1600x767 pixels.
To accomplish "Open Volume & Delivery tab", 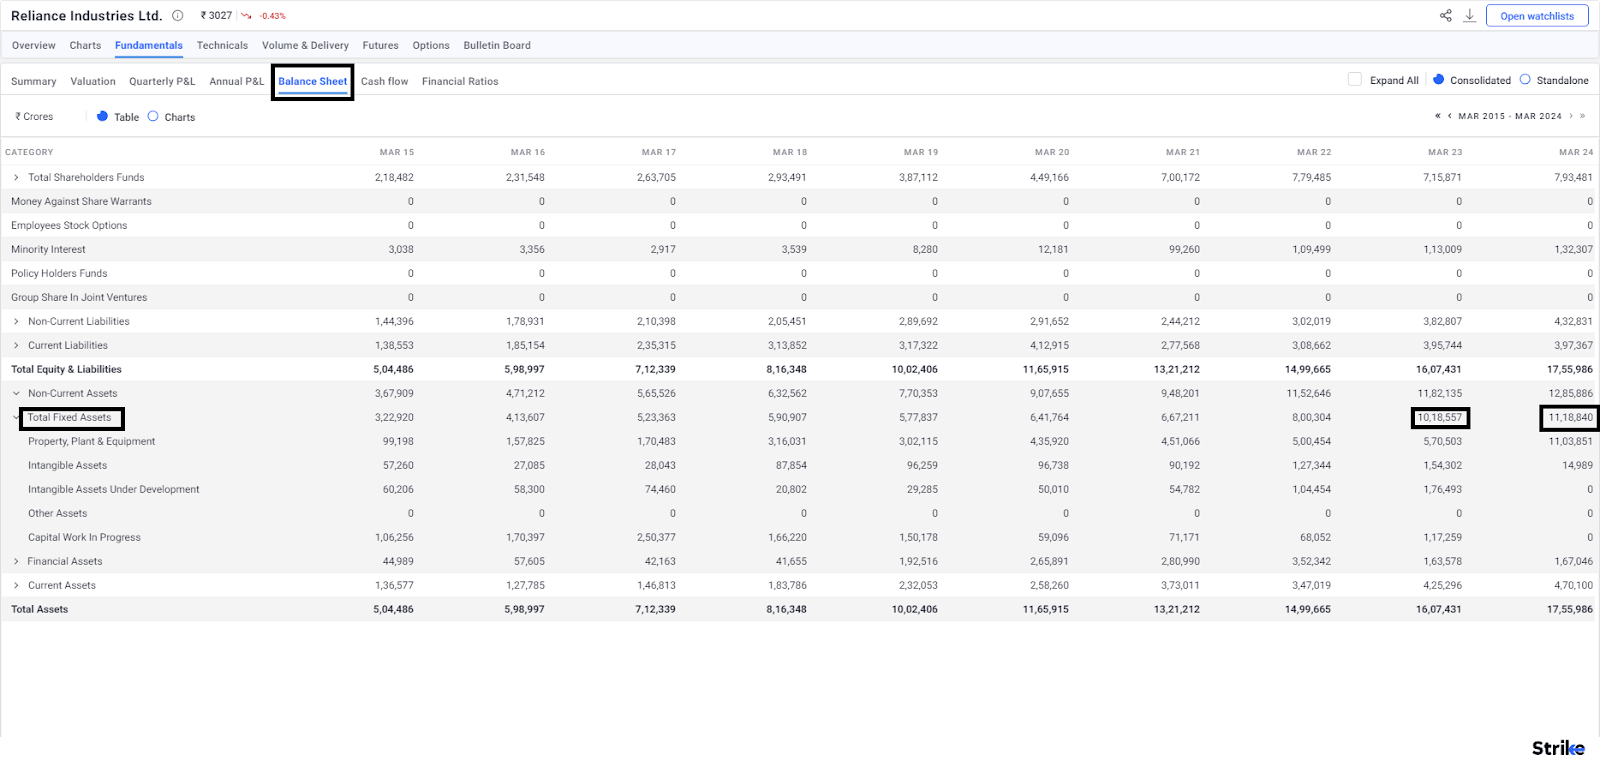I will (x=305, y=45).
